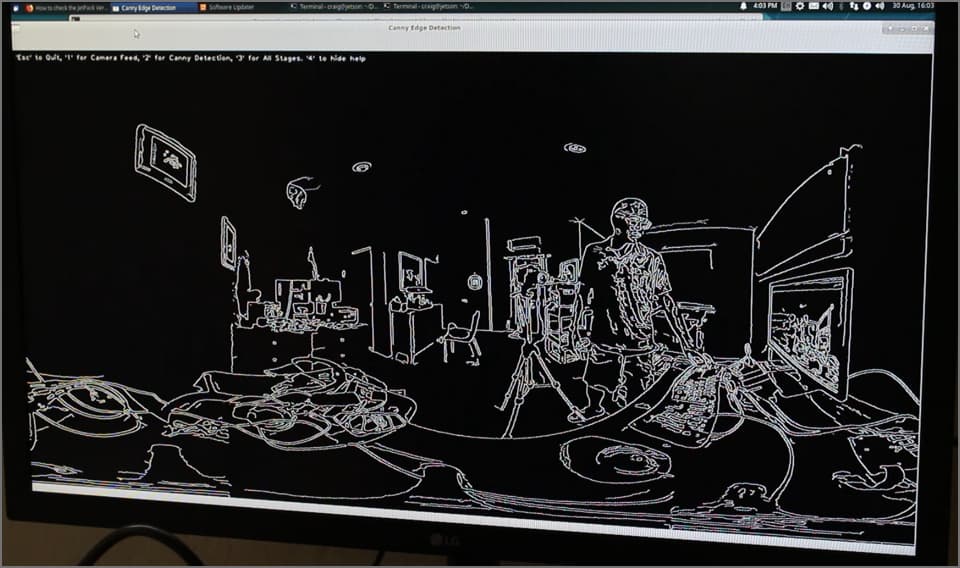Click the Software Updater orange icon
The height and width of the screenshot is (568, 960).
pyautogui.click(x=203, y=7)
